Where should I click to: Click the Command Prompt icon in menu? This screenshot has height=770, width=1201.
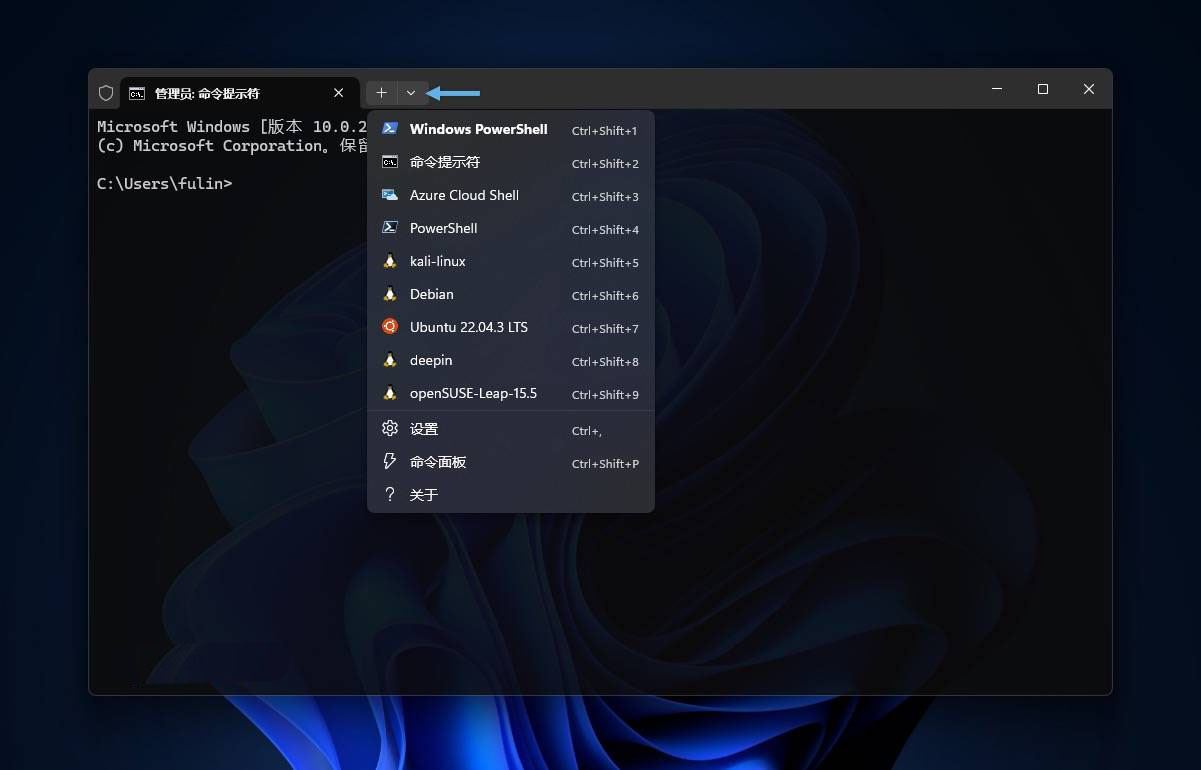[390, 162]
